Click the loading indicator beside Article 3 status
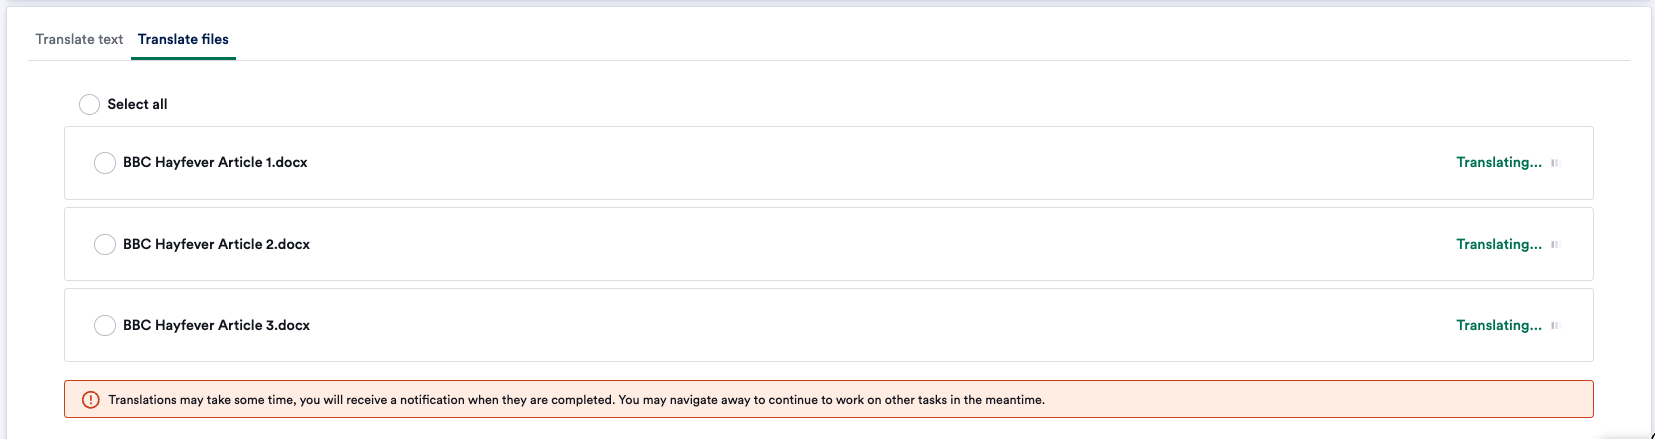Viewport: 1655px width, 439px height. coord(1555,326)
